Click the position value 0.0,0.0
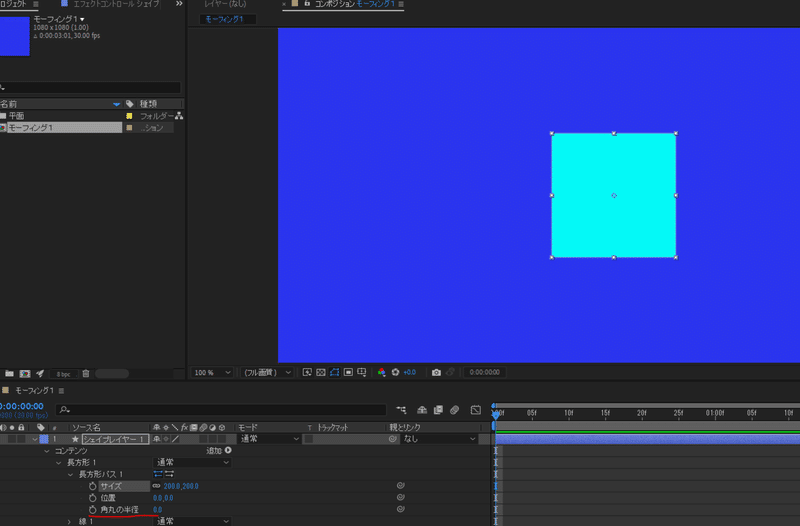Image resolution: width=800 pixels, height=526 pixels. (163, 498)
